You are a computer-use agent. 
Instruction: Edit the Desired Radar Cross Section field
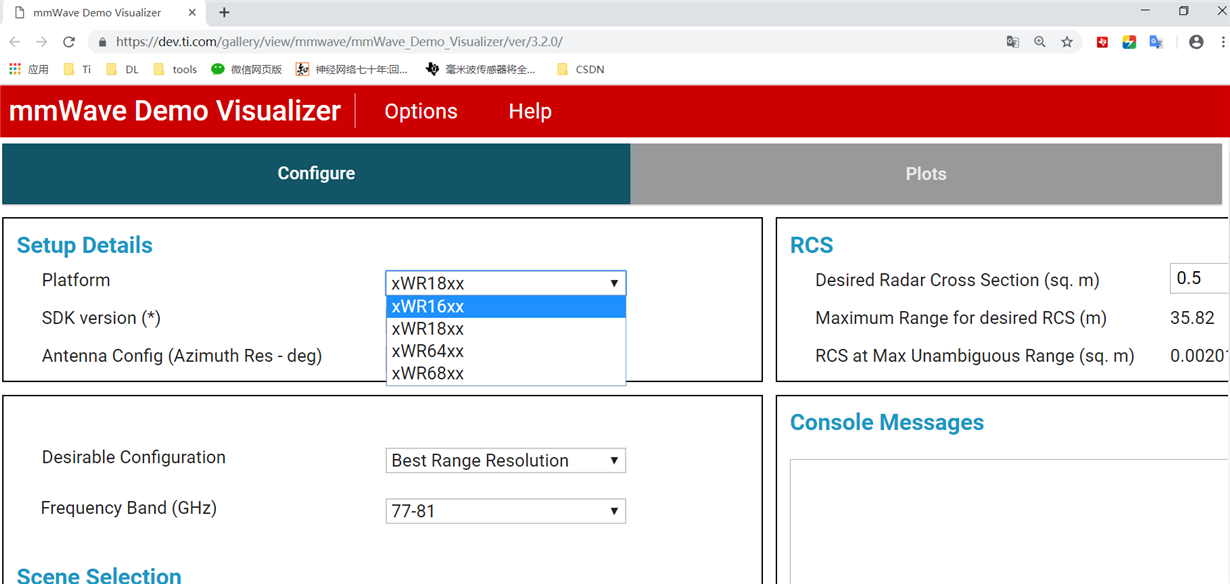click(x=1199, y=278)
